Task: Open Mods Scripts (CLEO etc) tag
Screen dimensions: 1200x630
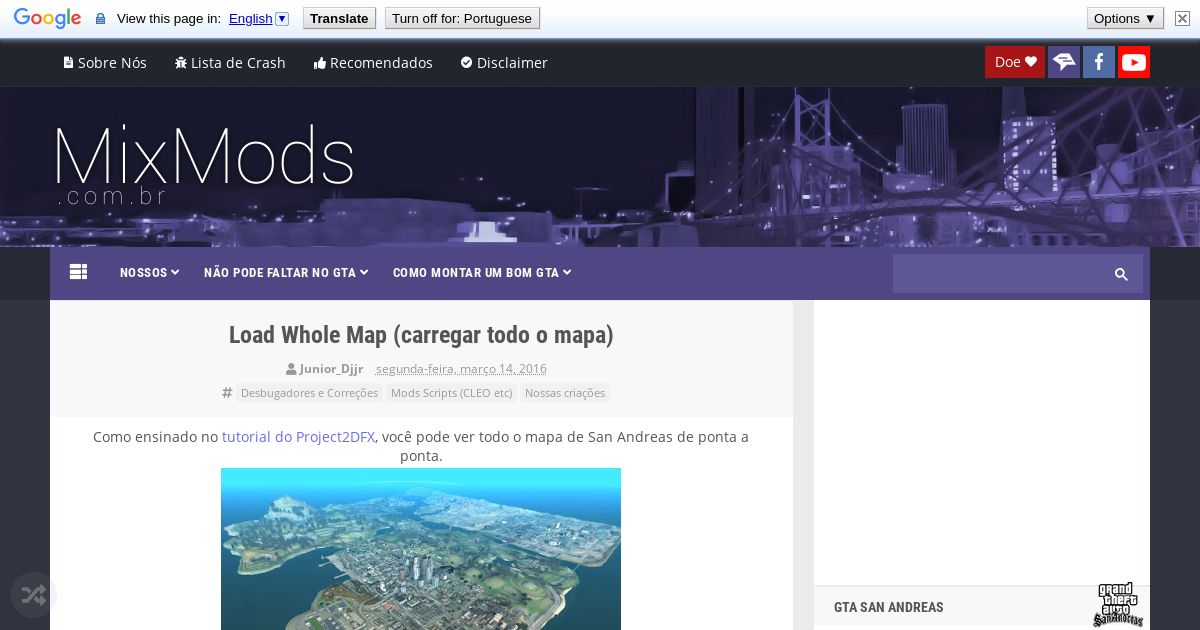Action: point(451,393)
